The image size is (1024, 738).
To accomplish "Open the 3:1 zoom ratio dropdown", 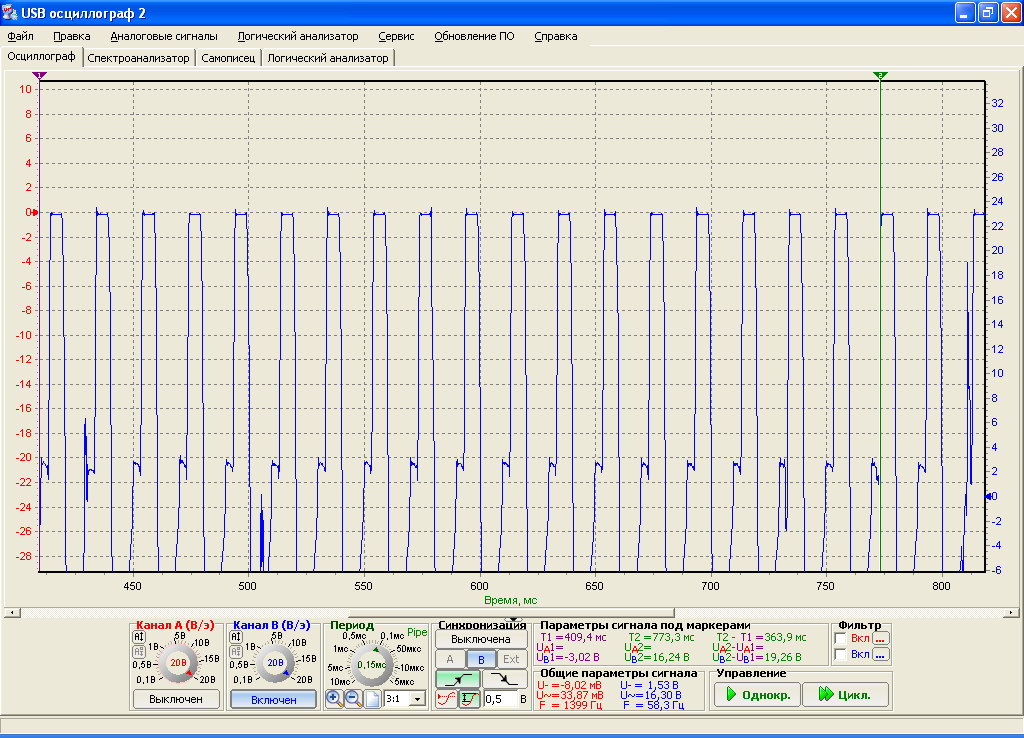I will point(417,699).
